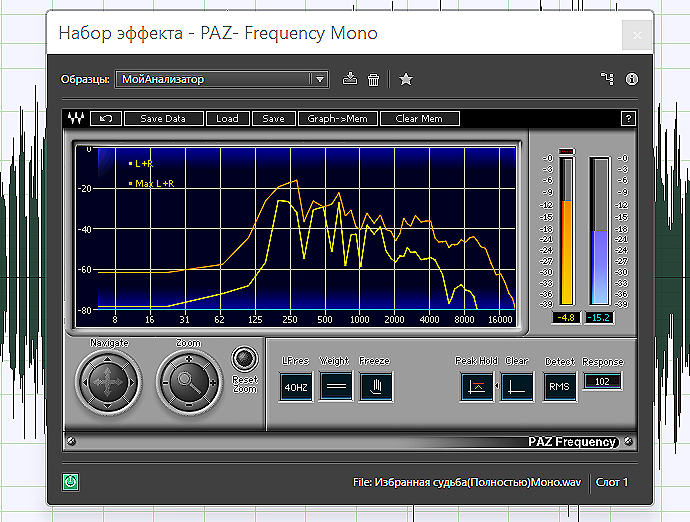Toggle the effect power state button
Viewport: 690px width, 522px height.
pyautogui.click(x=70, y=482)
